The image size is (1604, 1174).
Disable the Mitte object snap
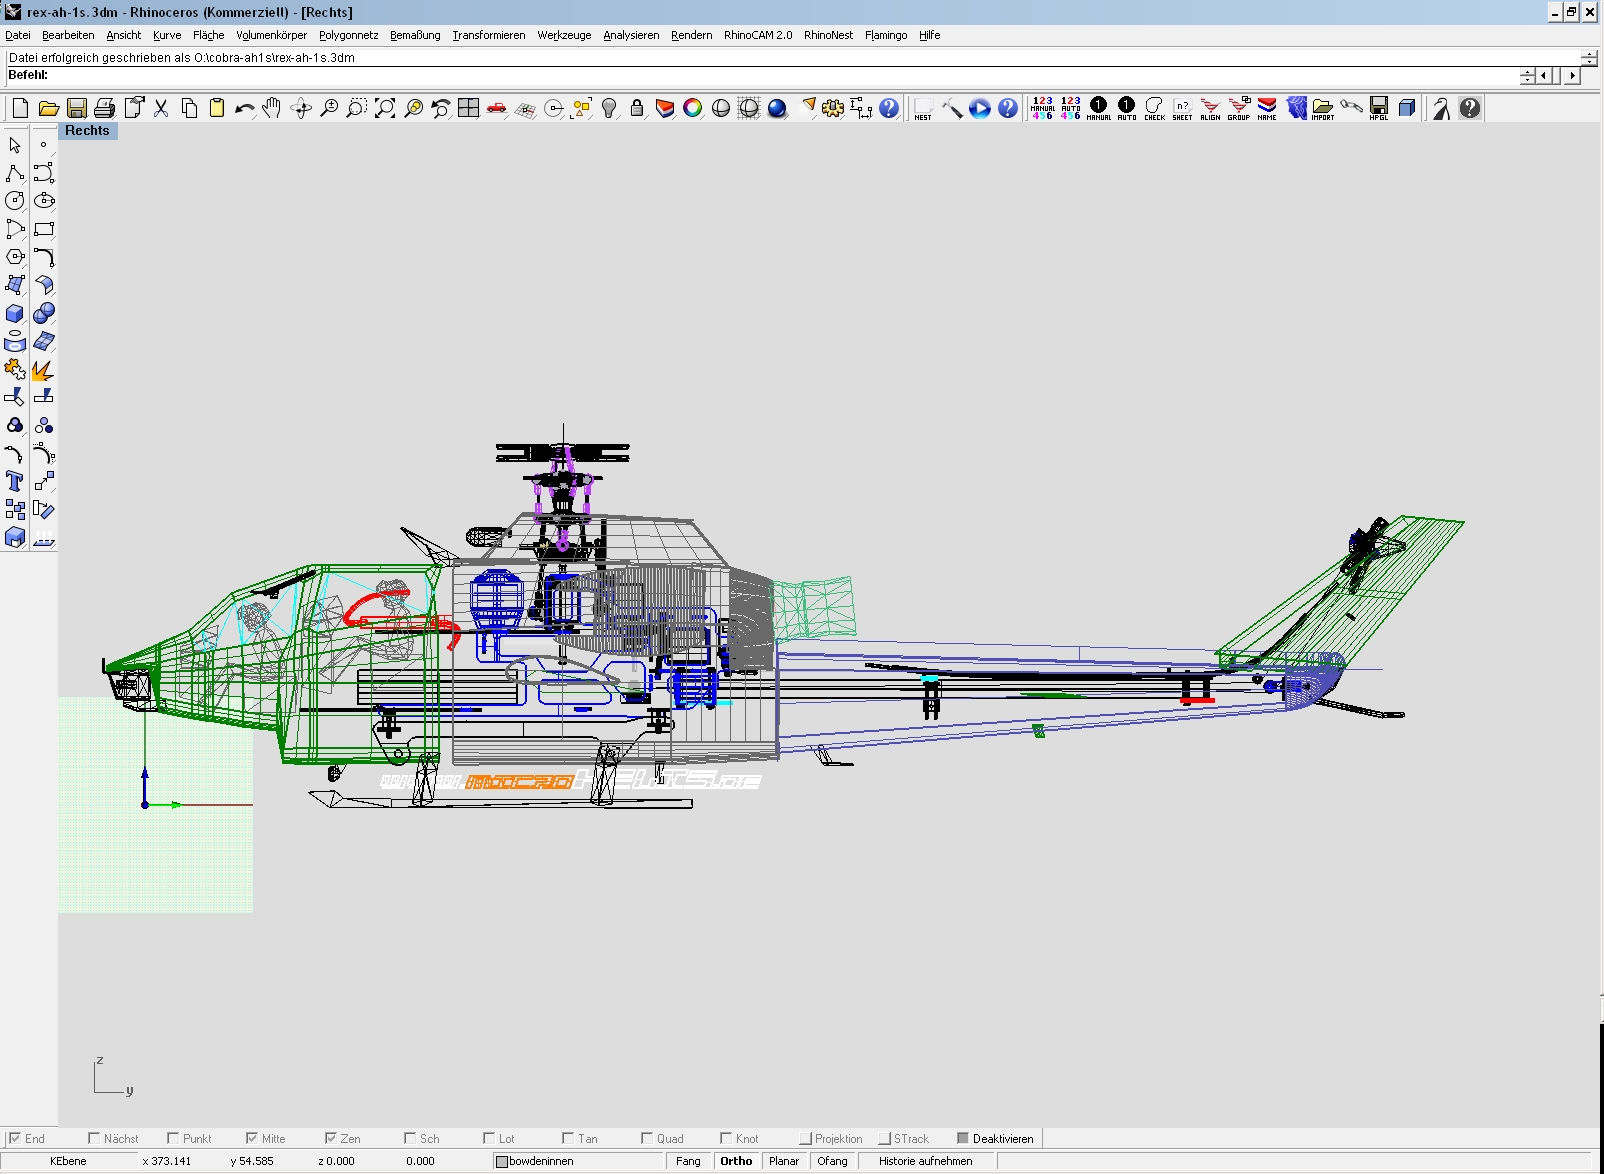252,1137
